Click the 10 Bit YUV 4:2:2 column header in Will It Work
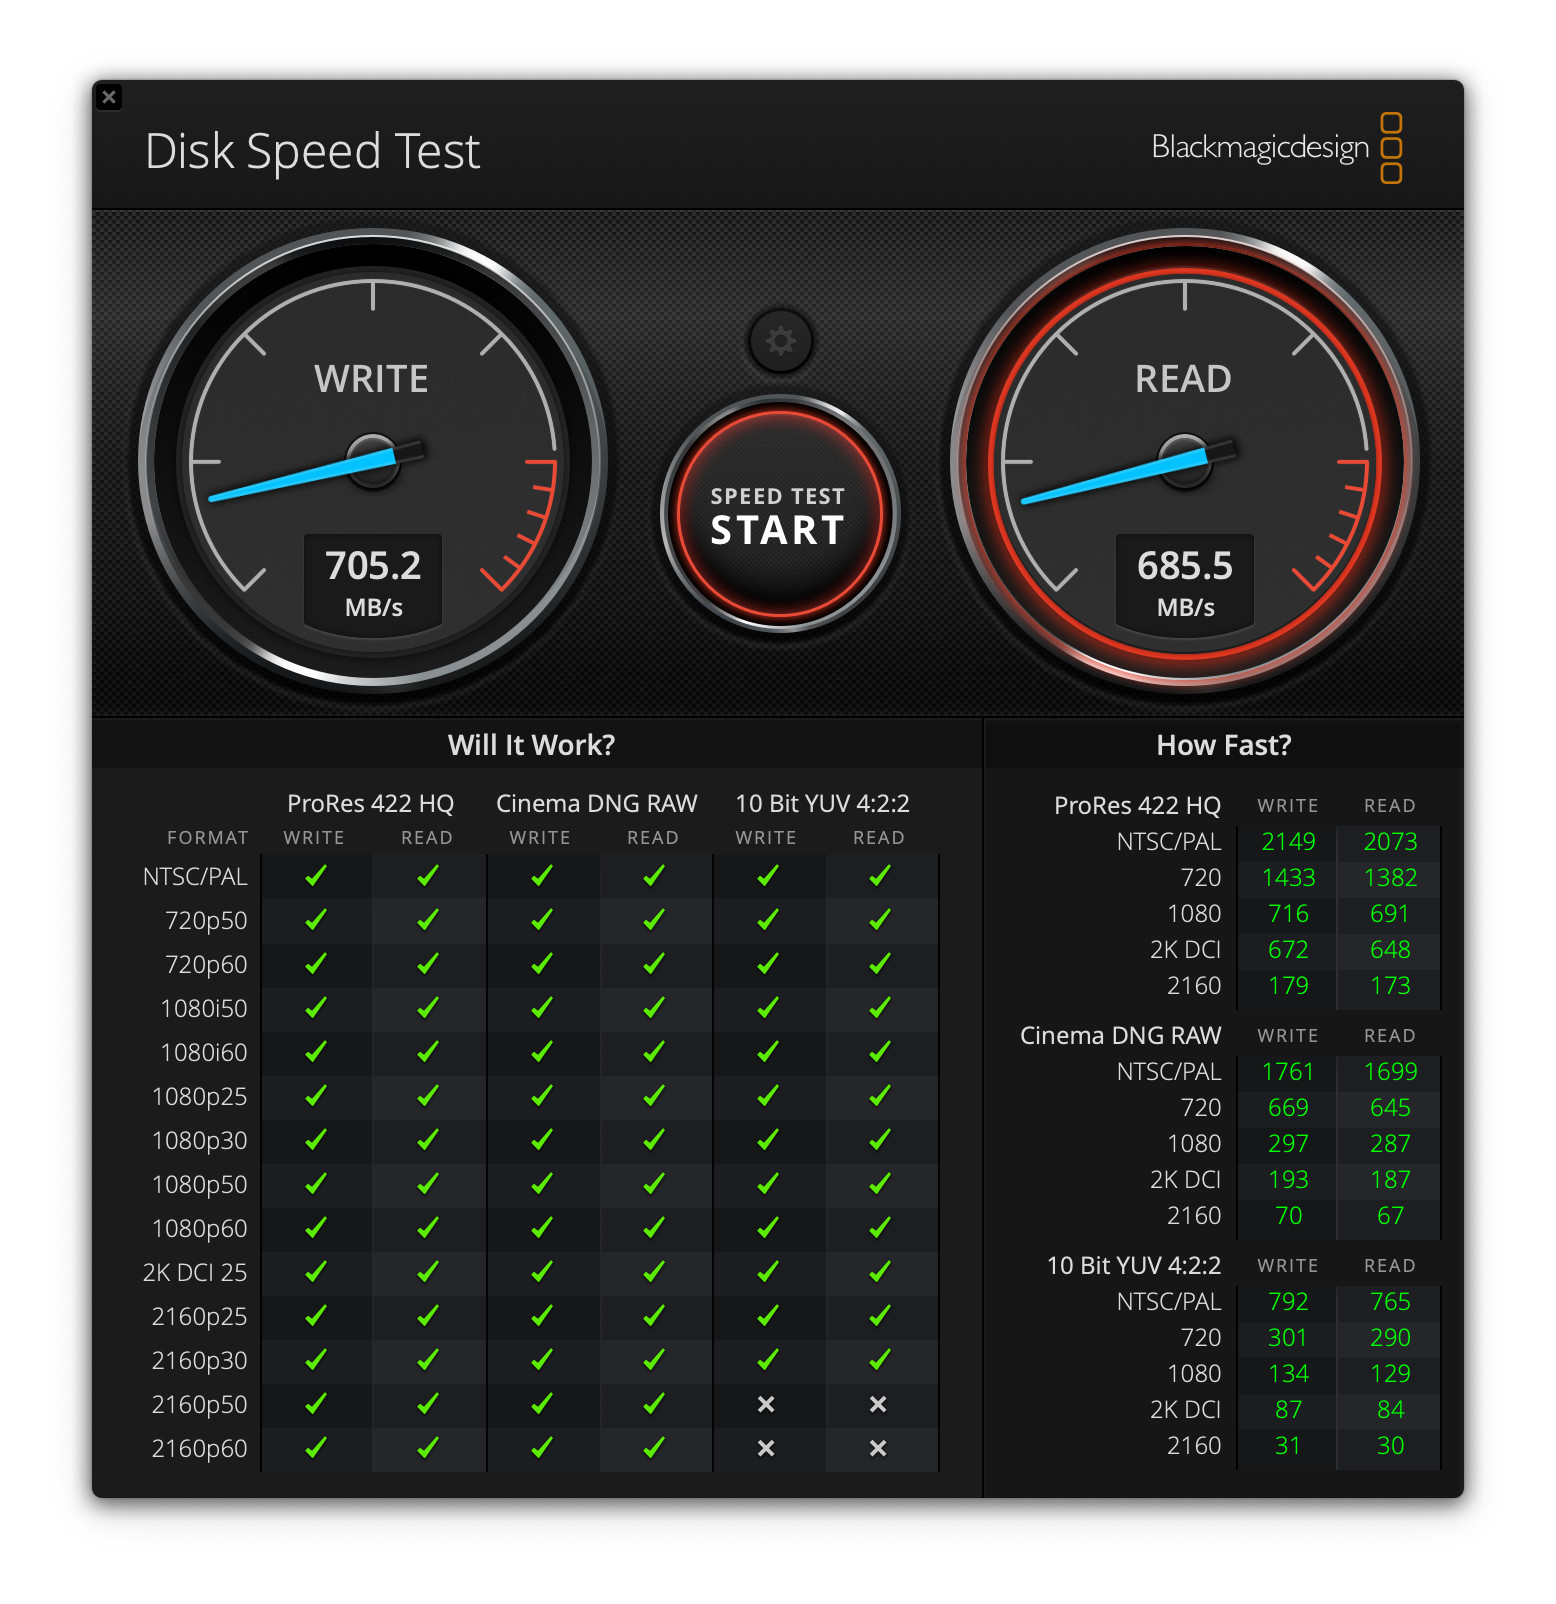Screen dimensions: 1556x1604 (822, 804)
